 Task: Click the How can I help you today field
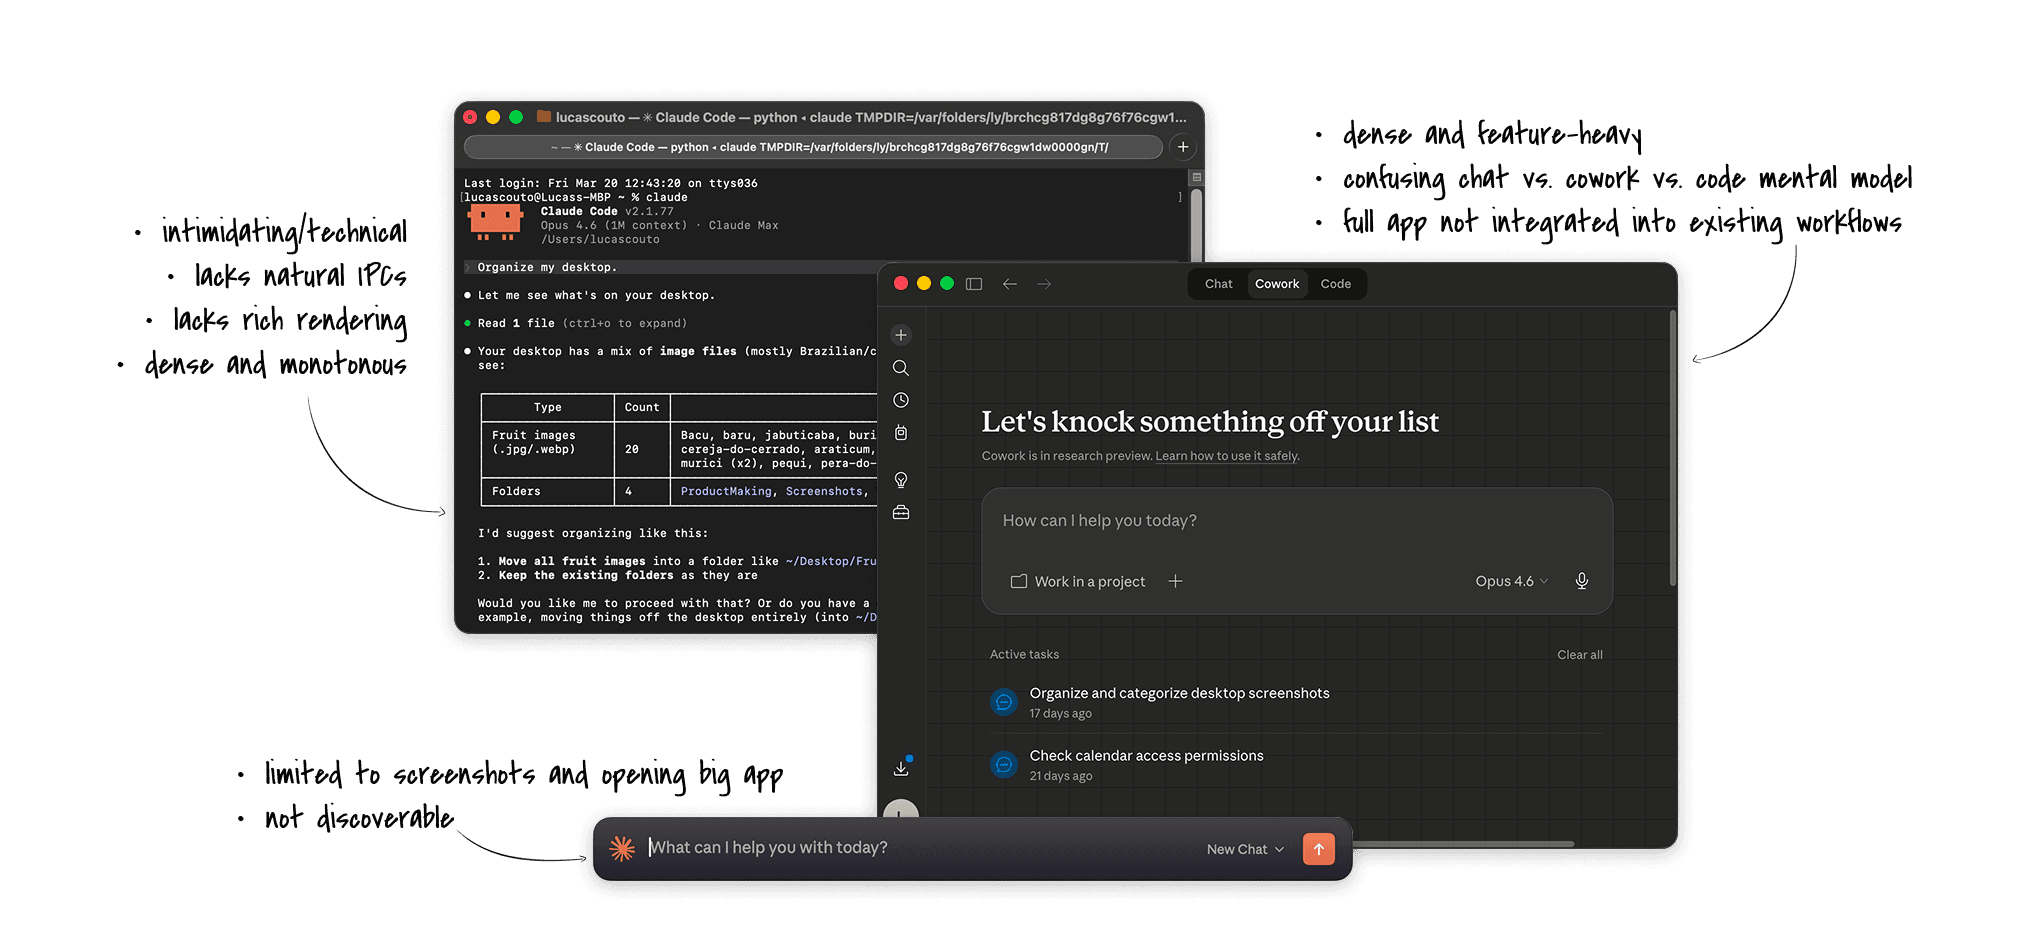[1297, 521]
